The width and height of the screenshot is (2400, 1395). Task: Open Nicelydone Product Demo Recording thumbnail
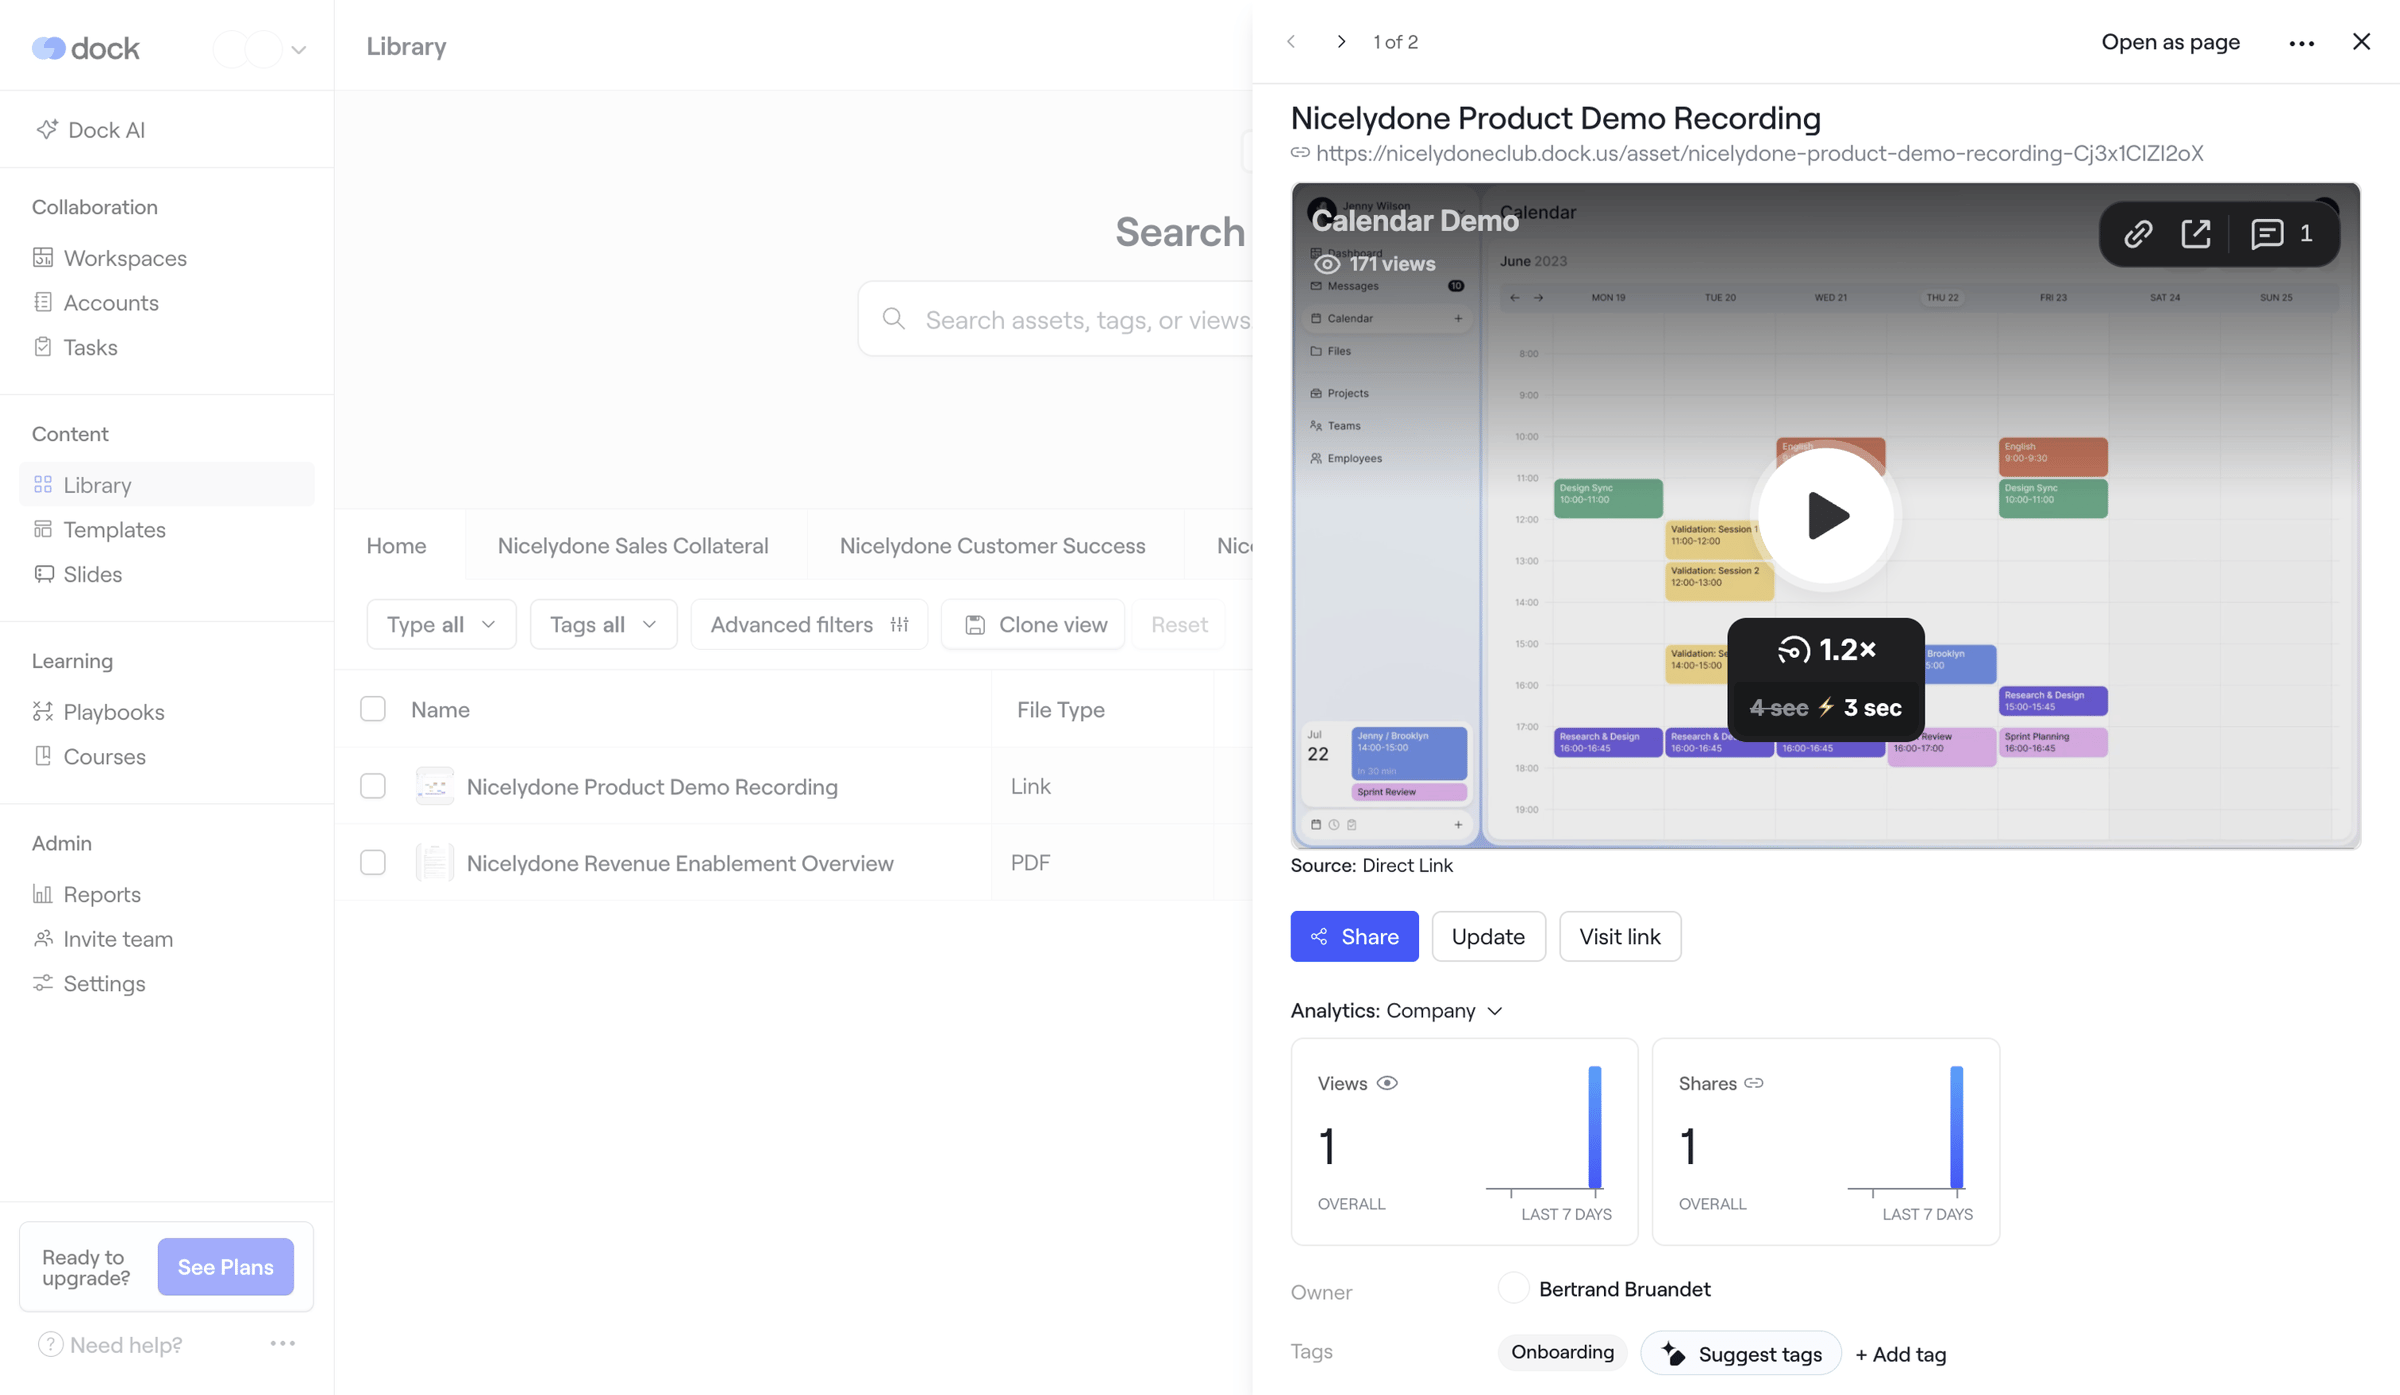click(x=435, y=786)
